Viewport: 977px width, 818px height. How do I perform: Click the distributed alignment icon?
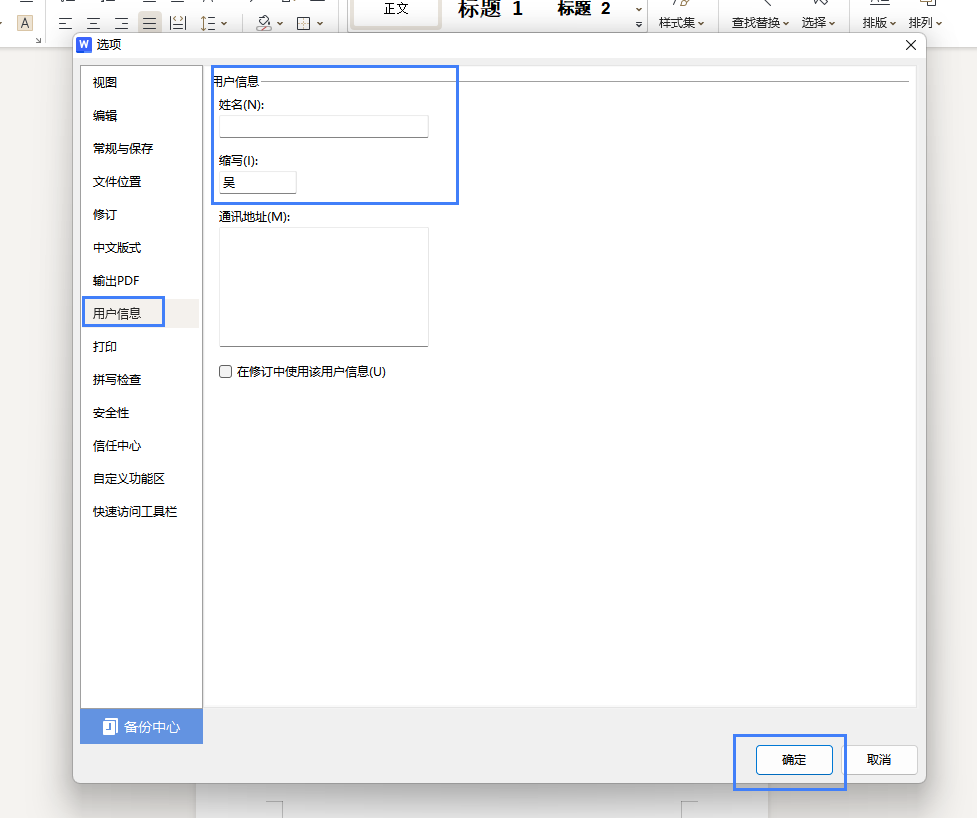click(177, 22)
